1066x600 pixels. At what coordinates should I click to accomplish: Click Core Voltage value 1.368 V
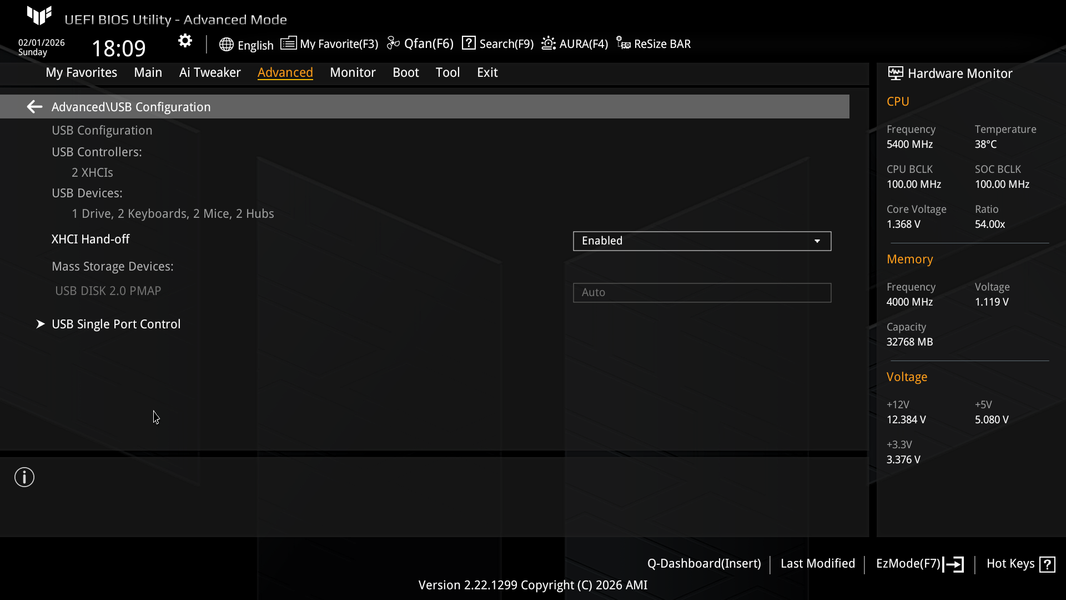point(904,224)
